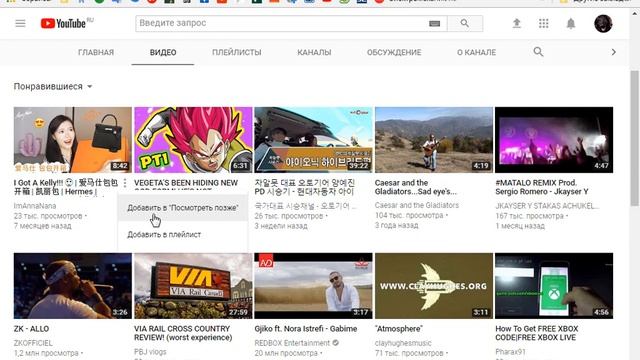The height and width of the screenshot is (360, 640).
Task: Switch to the ГЛАВНАЯ tab
Action: point(96,52)
